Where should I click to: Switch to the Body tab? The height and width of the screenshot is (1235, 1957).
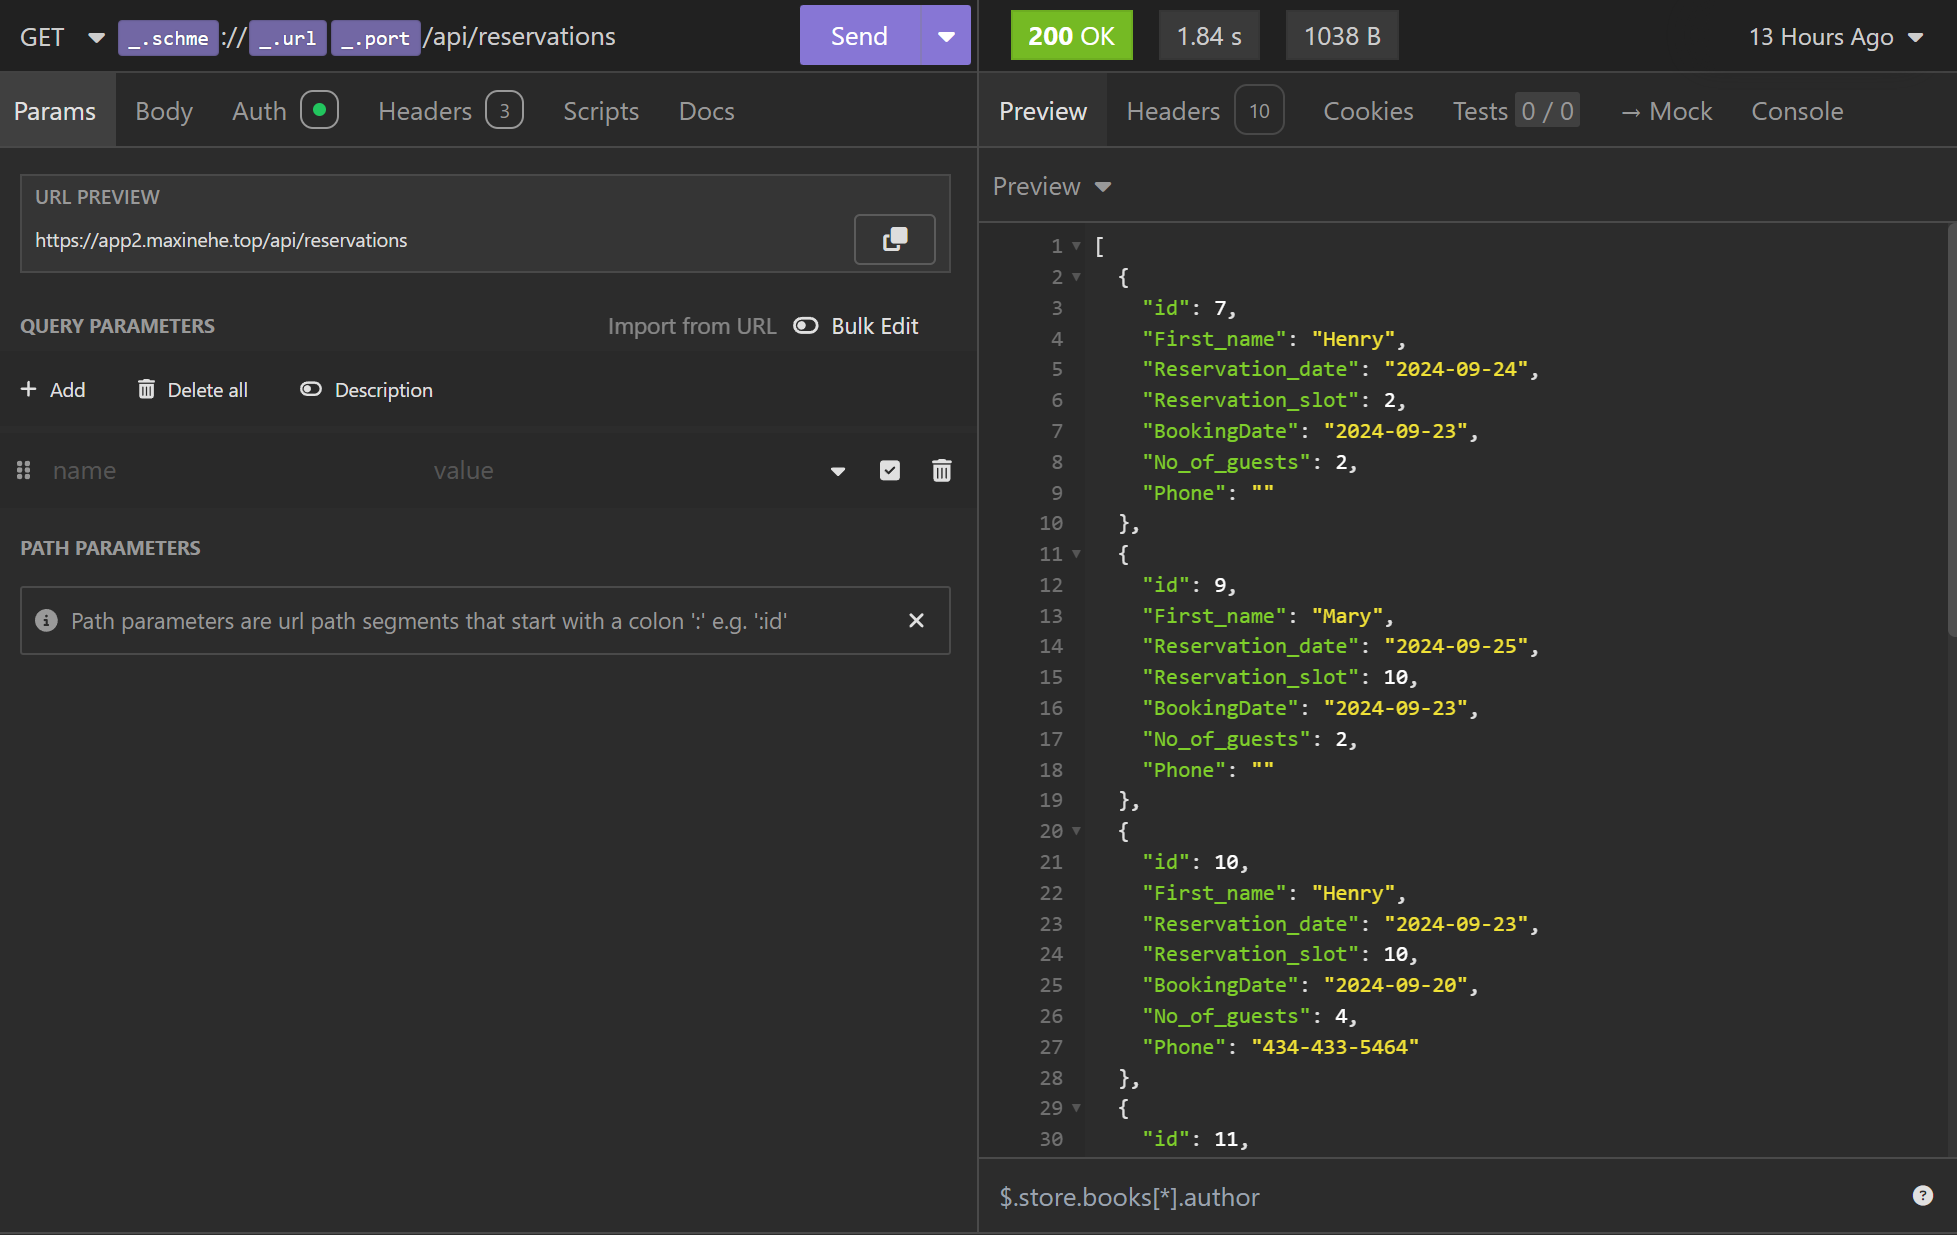[164, 111]
